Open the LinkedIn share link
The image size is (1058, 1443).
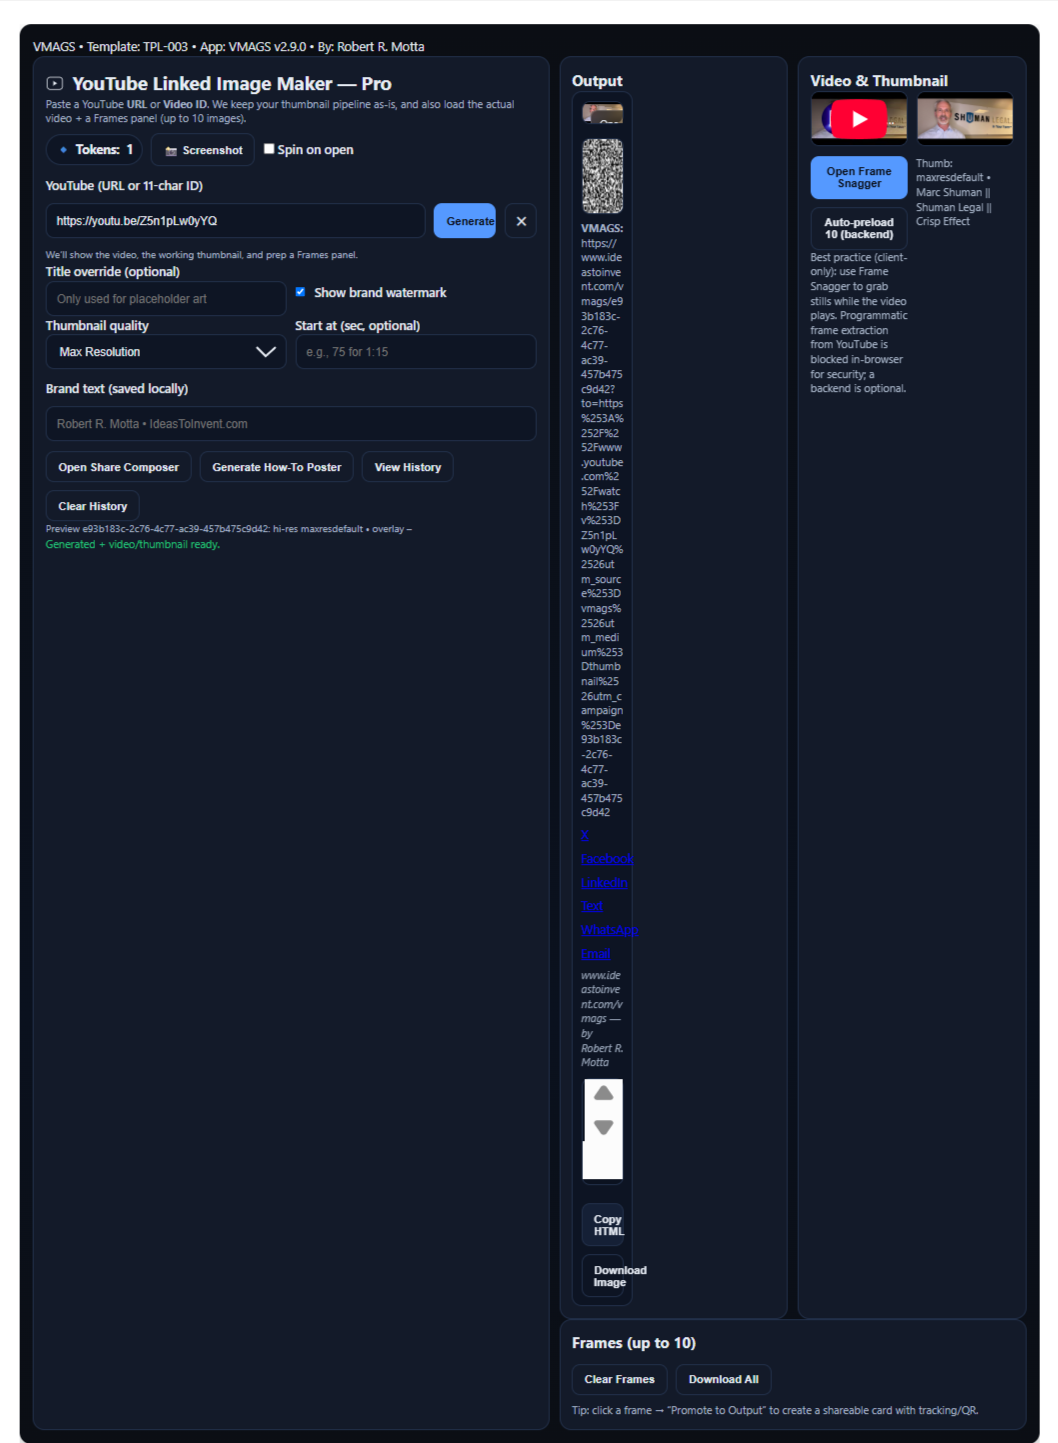coord(604,883)
